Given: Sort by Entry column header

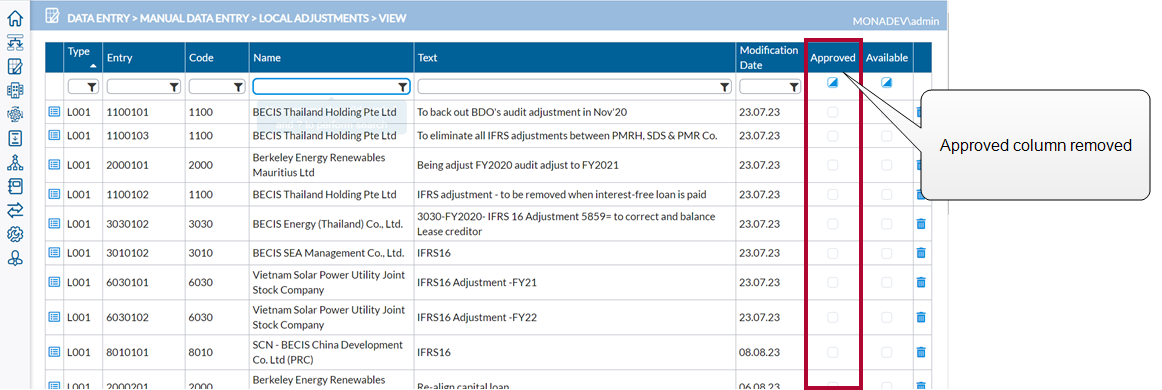Looking at the screenshot, I should [x=144, y=57].
